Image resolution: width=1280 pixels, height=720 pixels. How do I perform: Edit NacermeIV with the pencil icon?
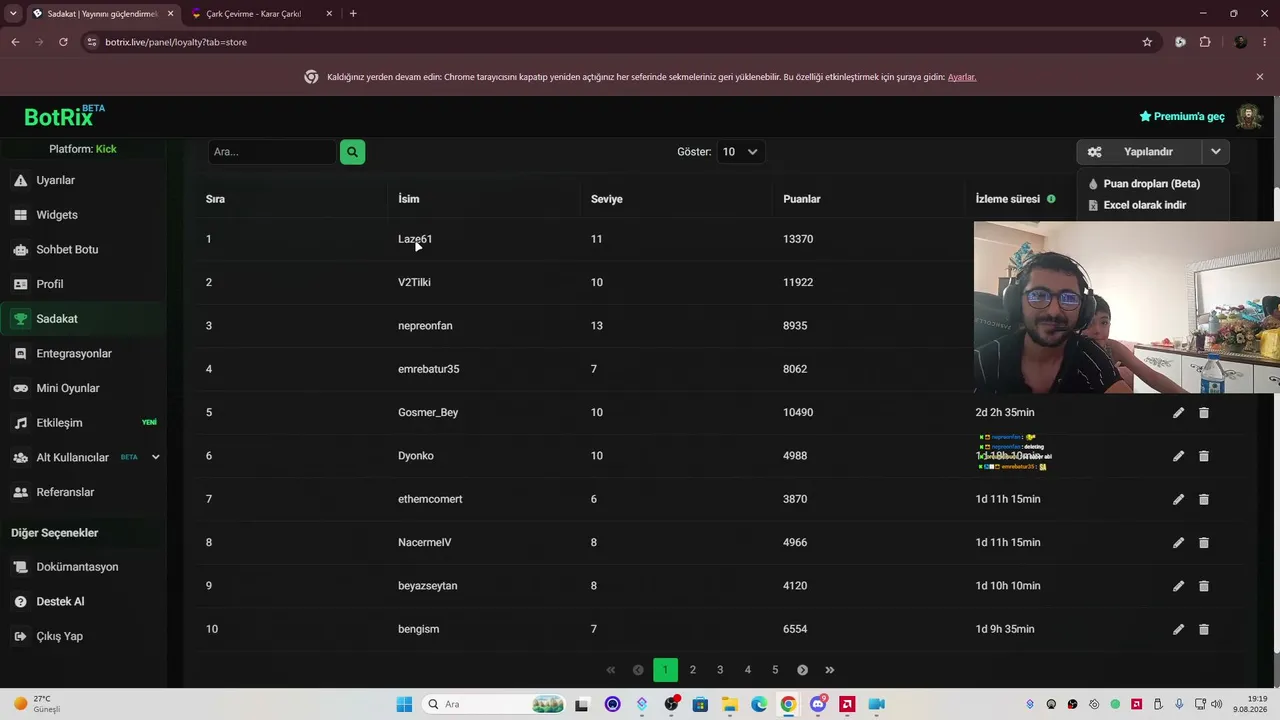tap(1178, 543)
